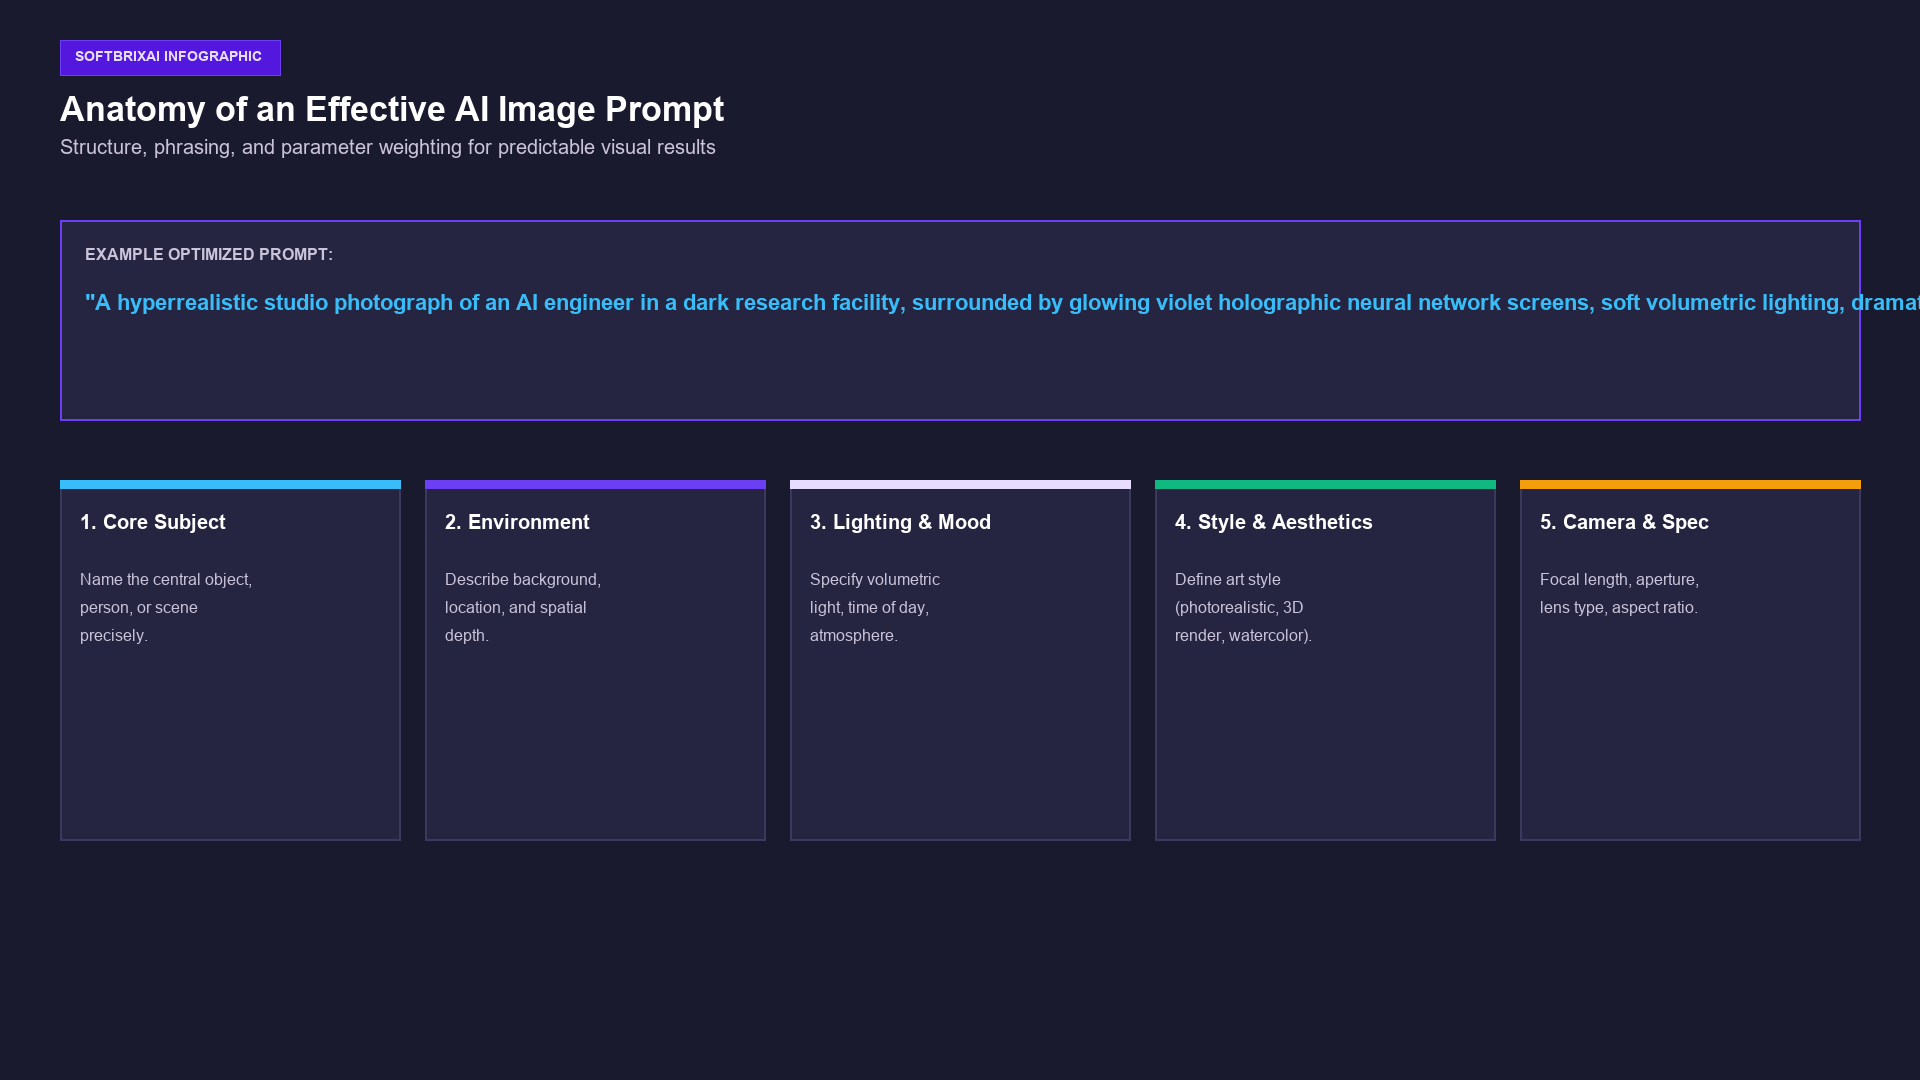Click the blue hyperrealistic studio photograph prompt text

click(x=1002, y=303)
